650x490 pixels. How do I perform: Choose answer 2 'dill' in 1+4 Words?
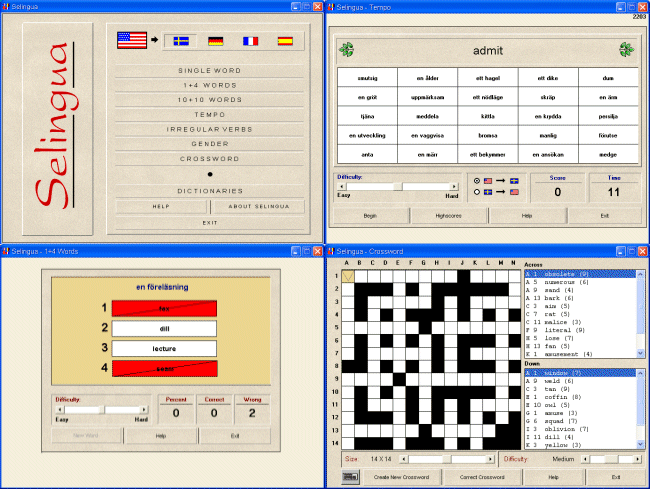point(164,329)
